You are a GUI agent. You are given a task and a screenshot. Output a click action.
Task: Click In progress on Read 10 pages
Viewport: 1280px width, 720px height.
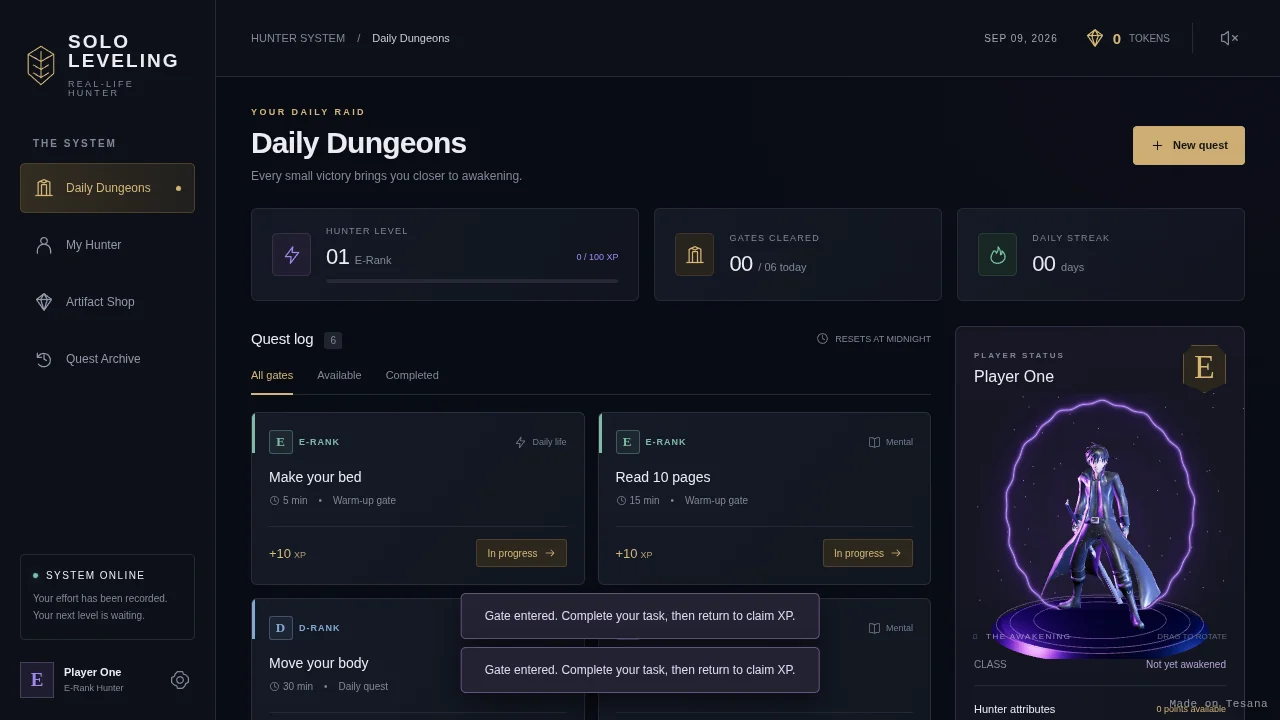tap(868, 553)
